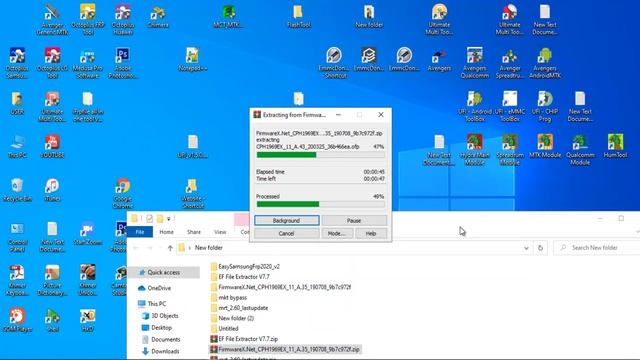
Task: Open the Octoplus Huawei desktop shortcut
Action: [123, 19]
